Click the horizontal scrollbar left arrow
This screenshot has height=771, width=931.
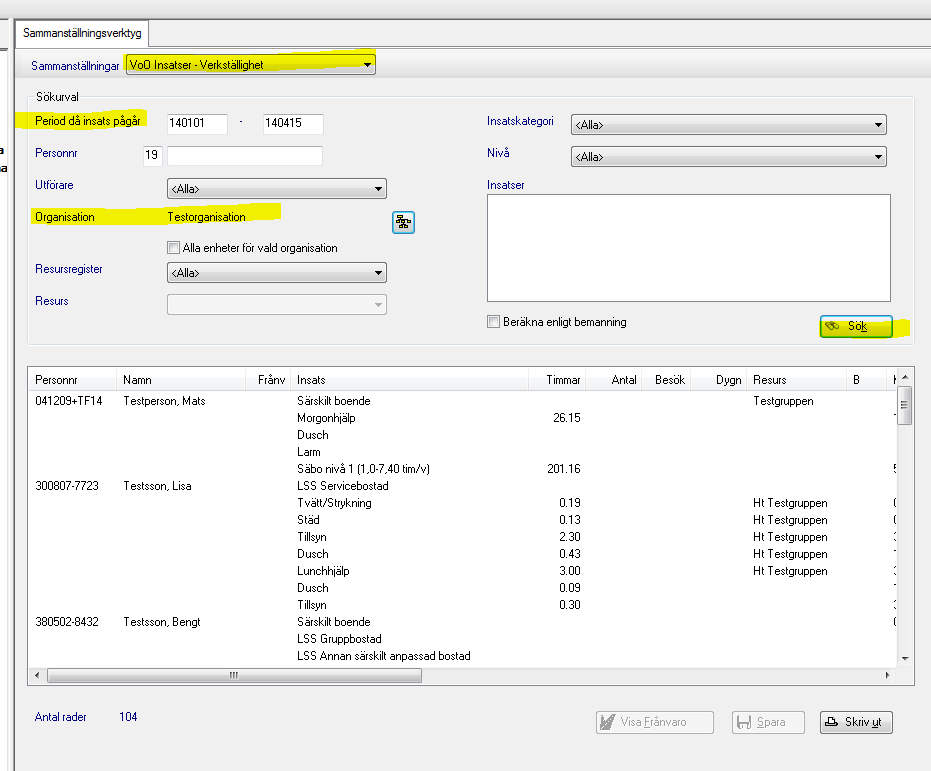(x=37, y=675)
